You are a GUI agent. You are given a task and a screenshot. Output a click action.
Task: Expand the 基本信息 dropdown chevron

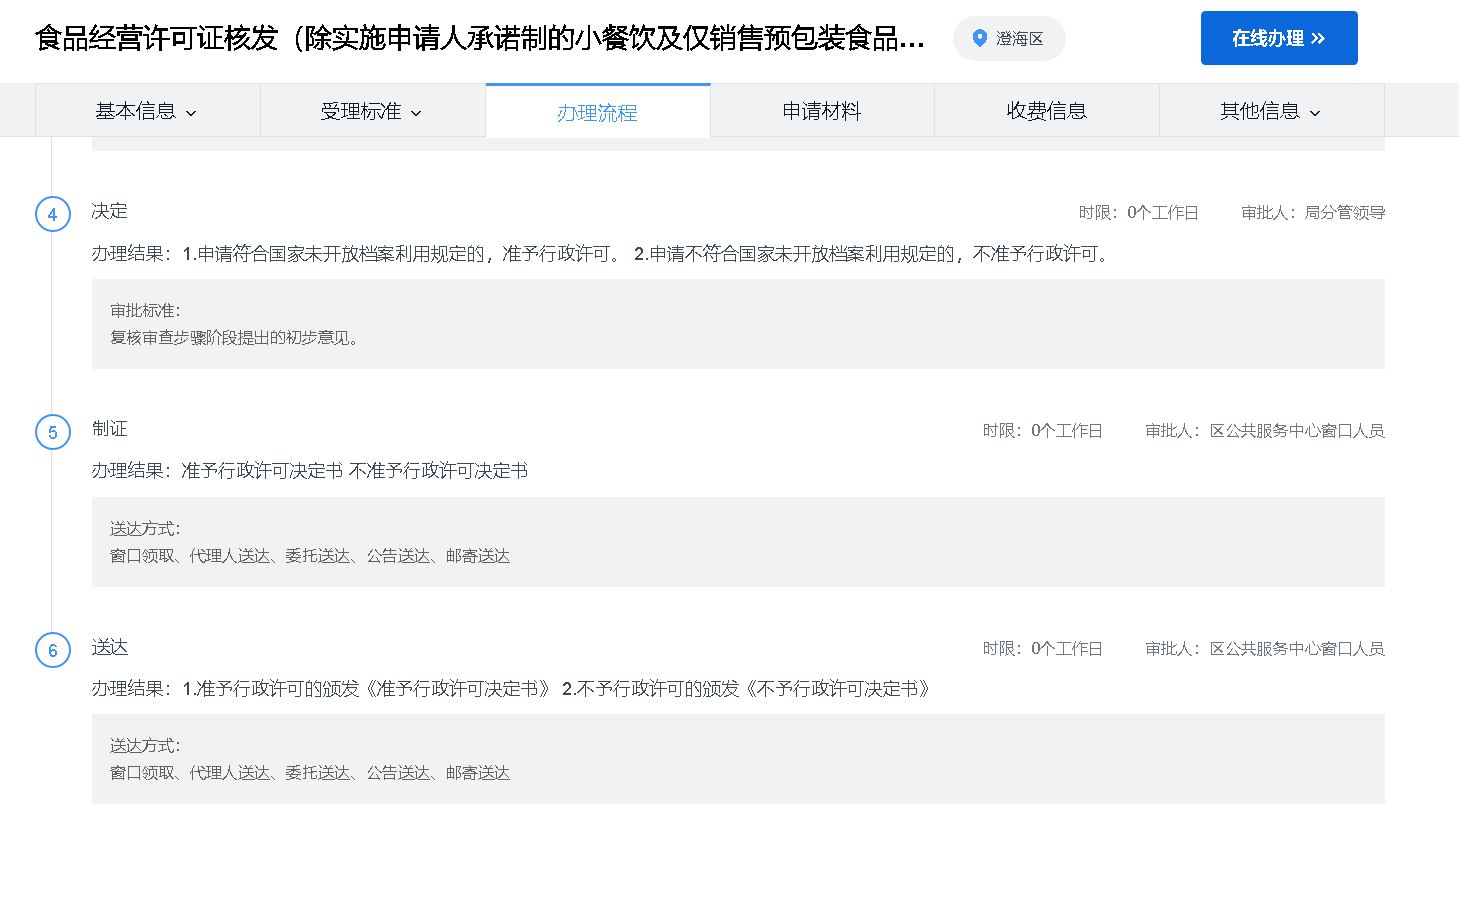191,113
